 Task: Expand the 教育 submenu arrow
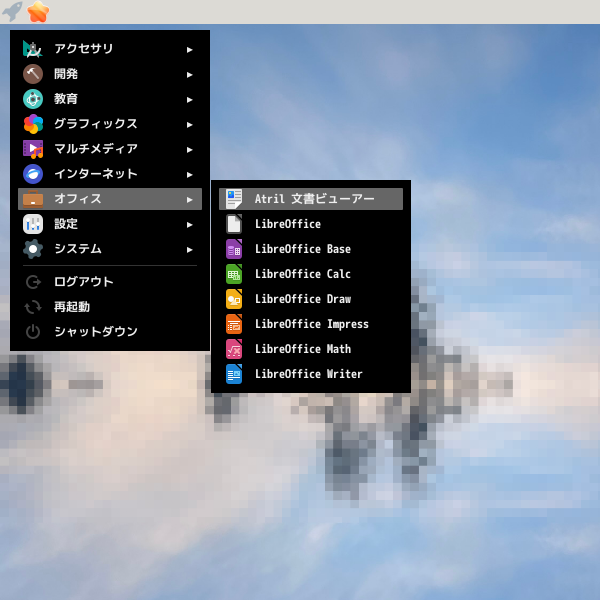pyautogui.click(x=189, y=99)
